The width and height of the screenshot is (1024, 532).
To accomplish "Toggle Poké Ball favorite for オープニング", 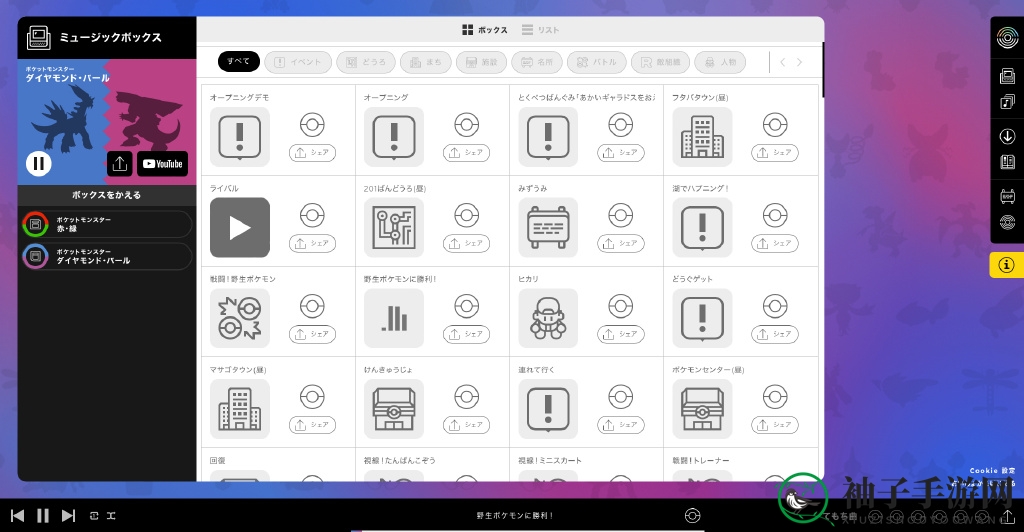I will tap(466, 125).
